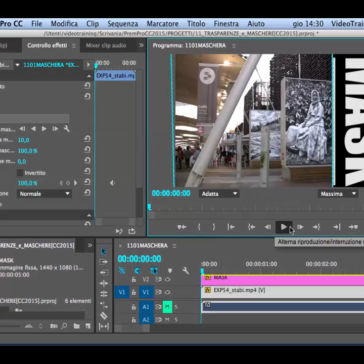Viewport: 364px width, 364px height.
Task: Reset the blend mode Normale parameter
Action: [87, 193]
